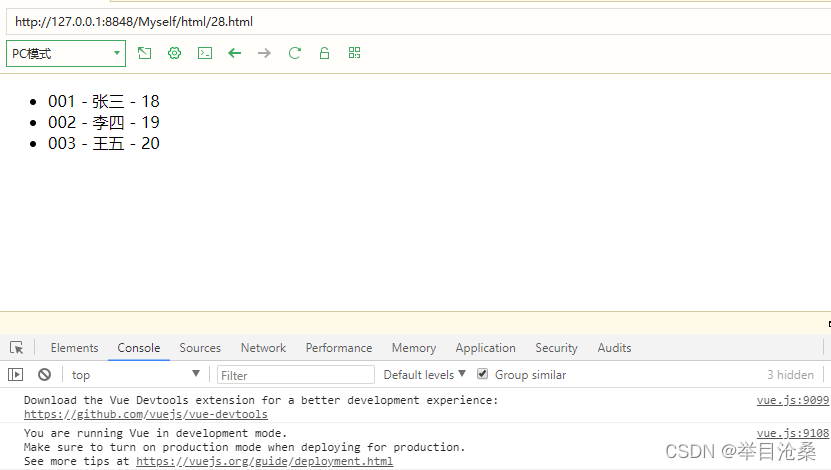Go forward with the right arrow
Screen dimensions: 831x470
[264, 53]
